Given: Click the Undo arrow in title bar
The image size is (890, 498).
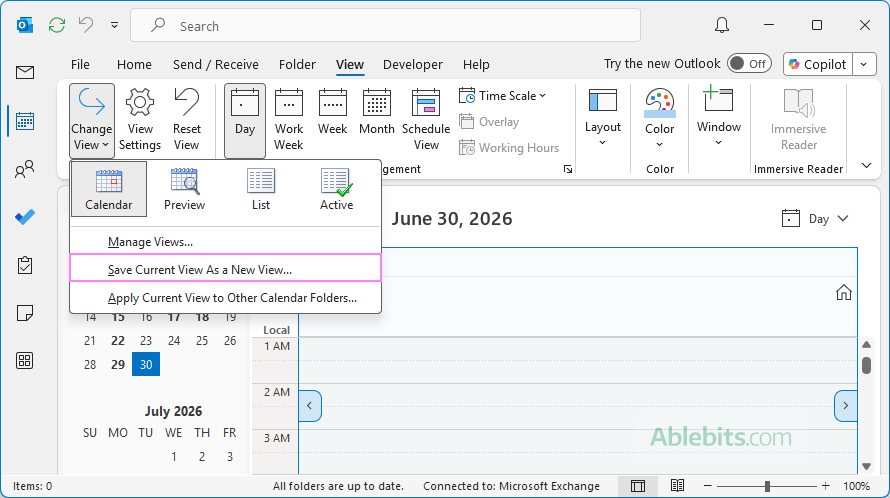Looking at the screenshot, I should [86, 25].
